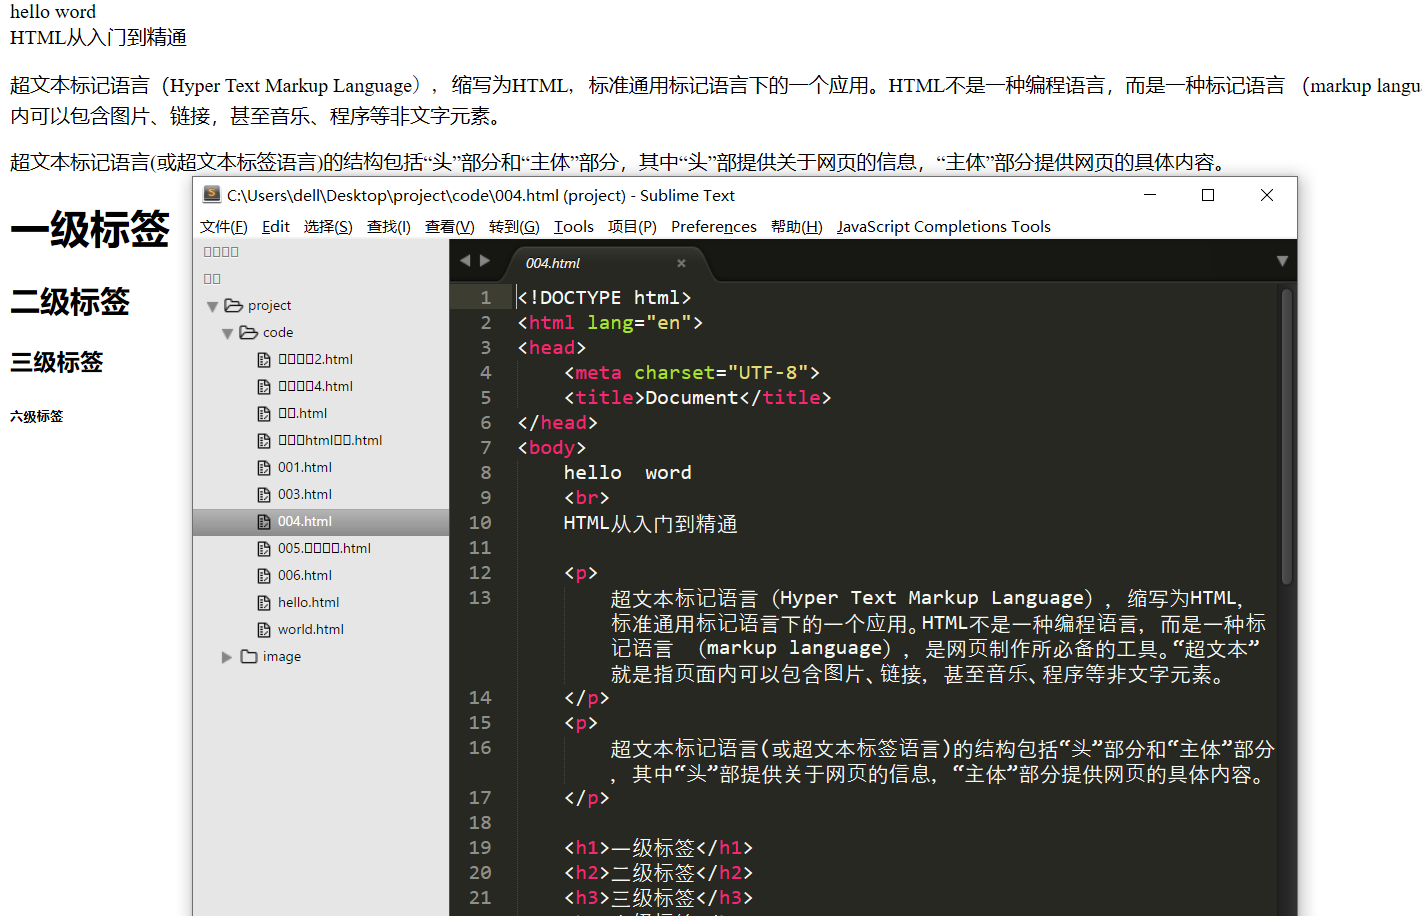
Task: Click file icon of 006.html
Action: (264, 575)
